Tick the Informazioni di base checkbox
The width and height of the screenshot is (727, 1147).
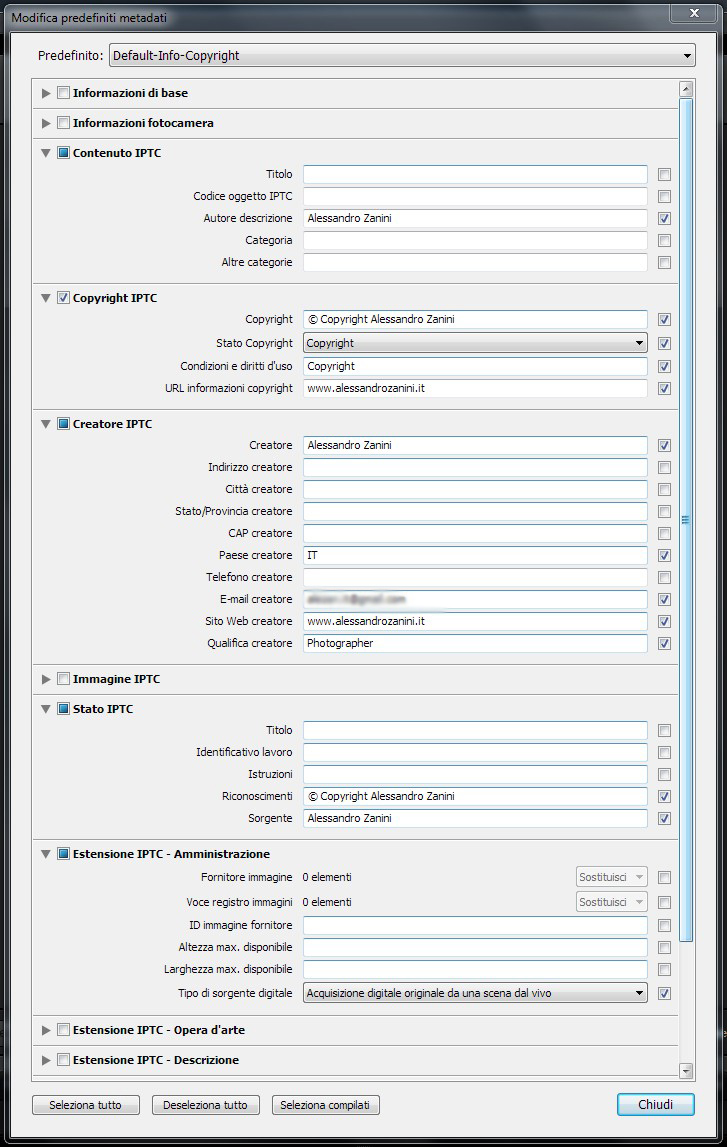tap(63, 93)
